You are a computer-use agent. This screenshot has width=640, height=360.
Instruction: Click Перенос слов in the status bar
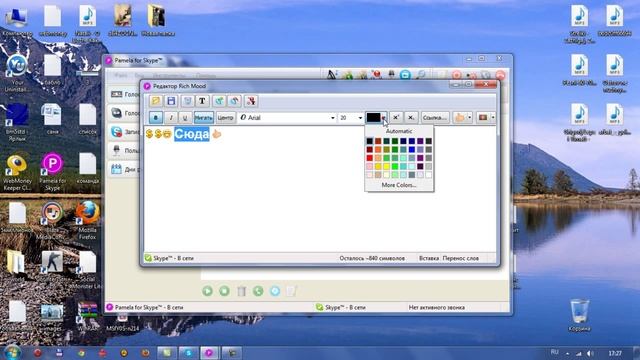click(461, 258)
